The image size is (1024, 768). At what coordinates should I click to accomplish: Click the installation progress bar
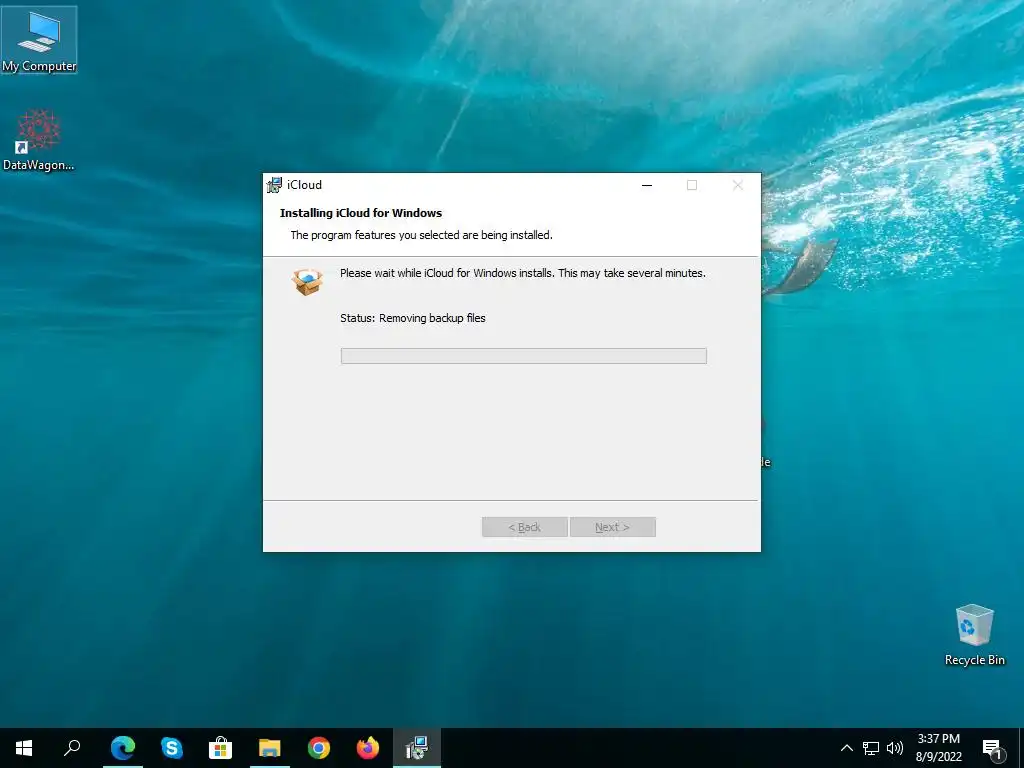[524, 356]
